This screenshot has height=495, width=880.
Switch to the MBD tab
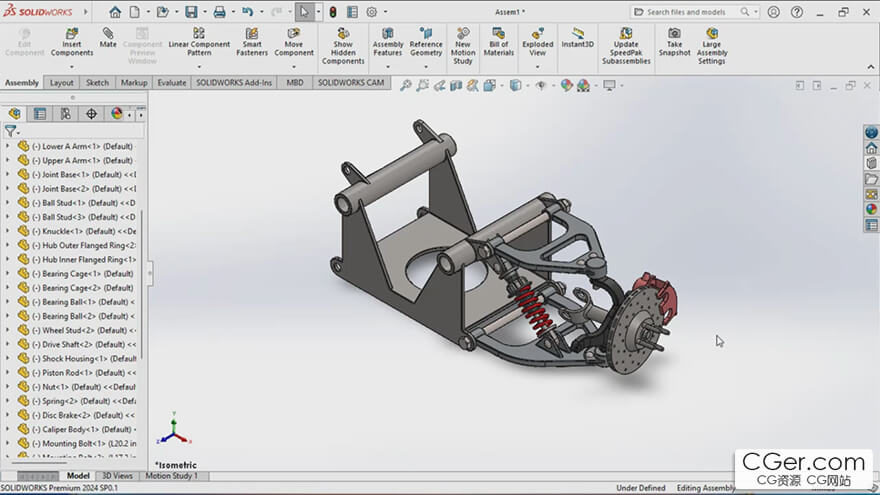[x=295, y=82]
